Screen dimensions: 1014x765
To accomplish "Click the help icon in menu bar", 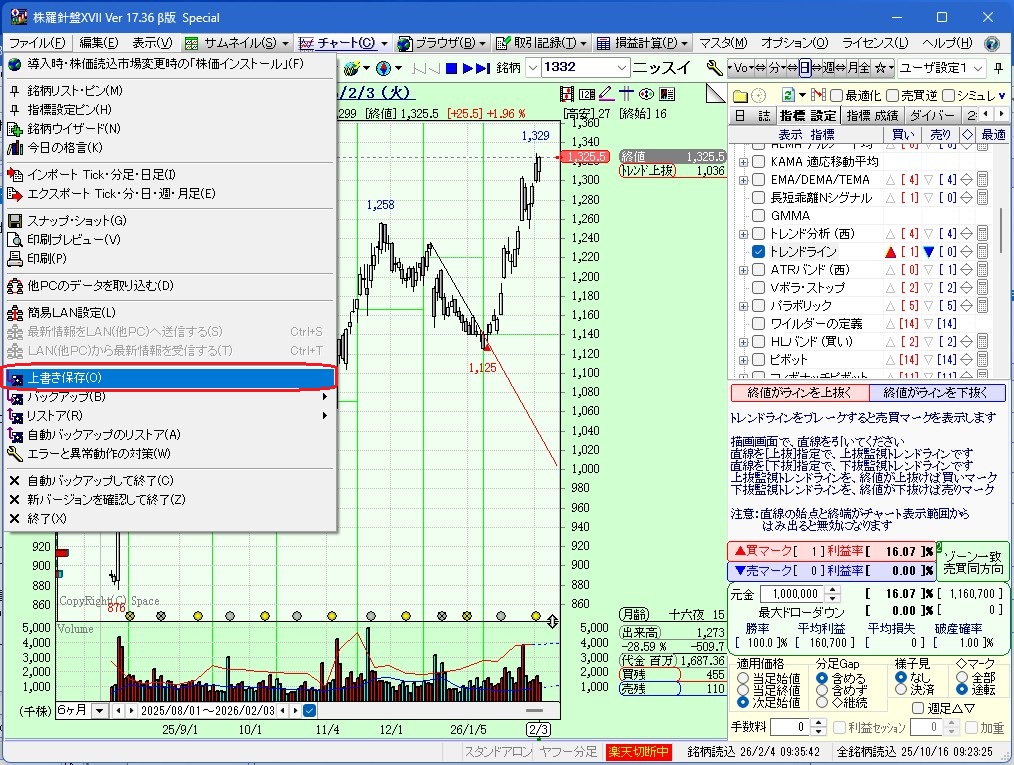I will click(992, 43).
